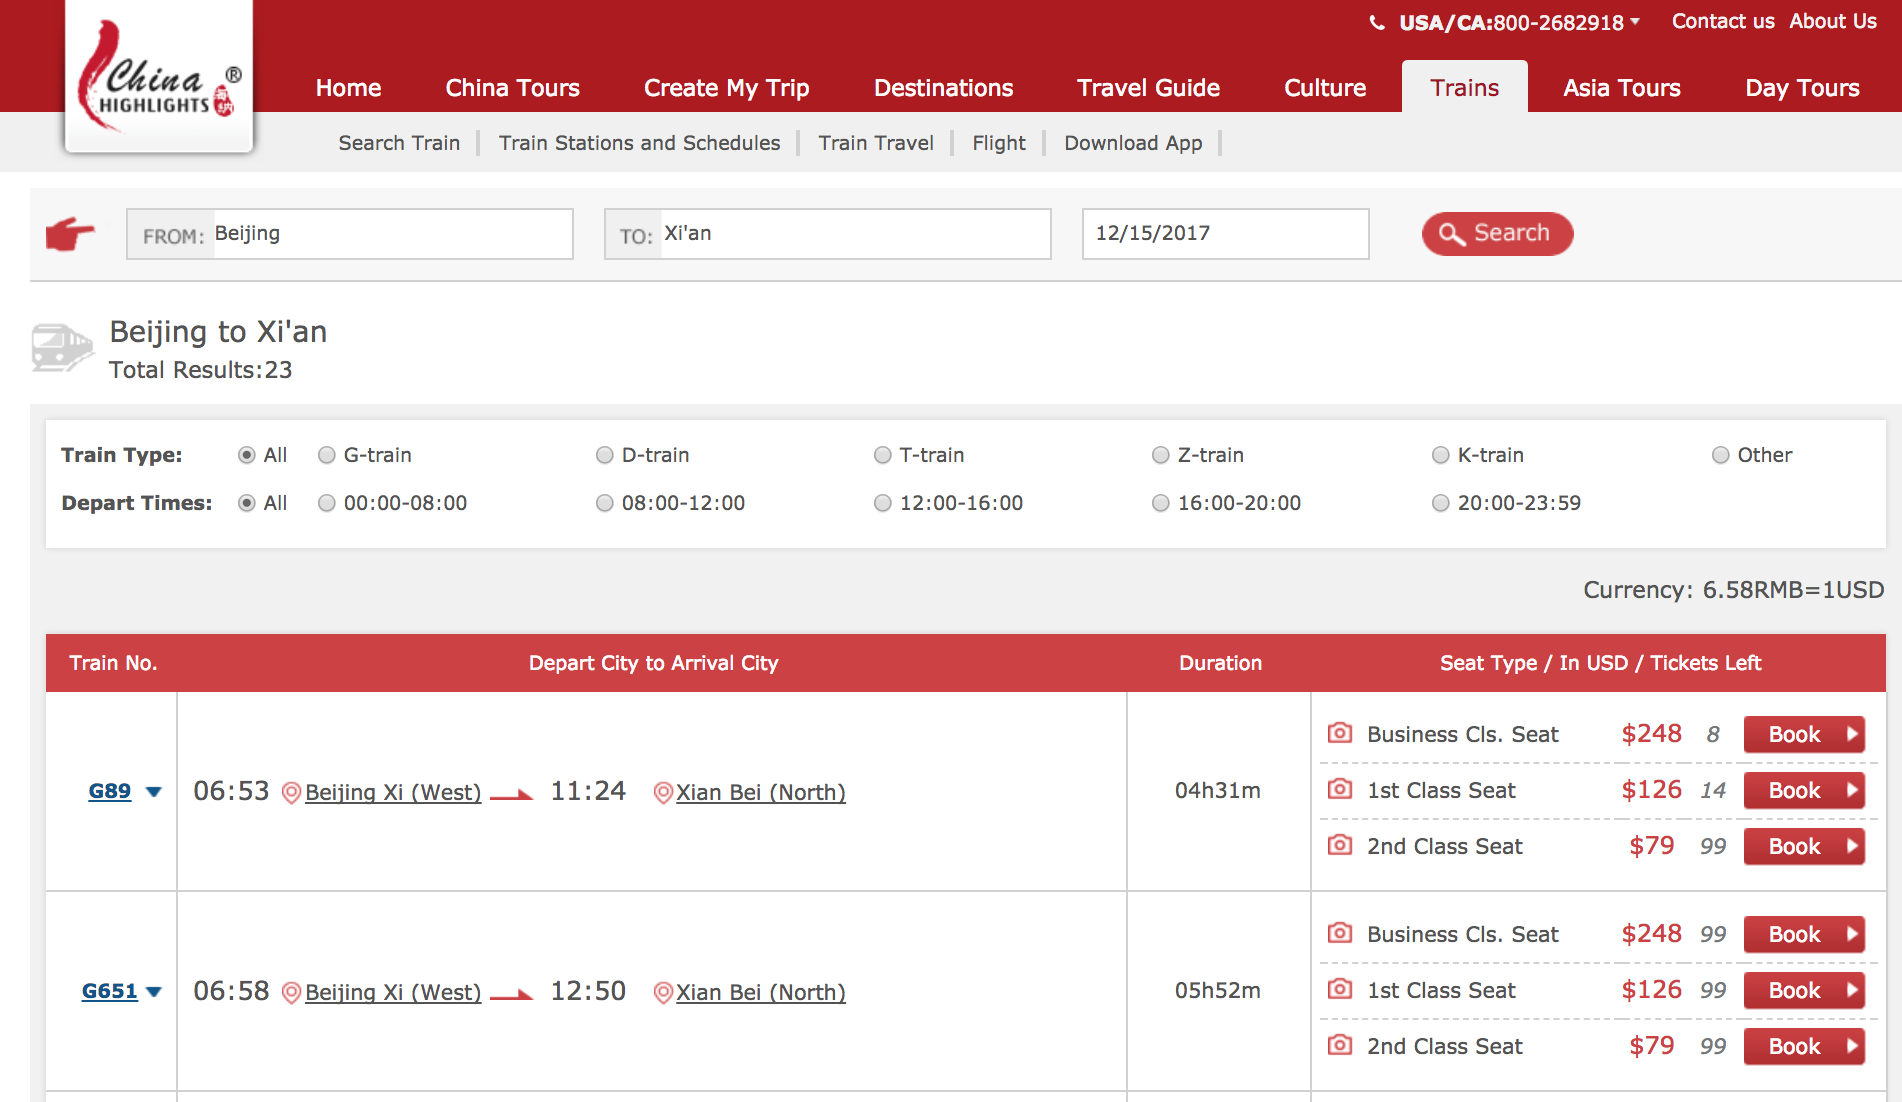Click Contact us link
1902x1102 pixels.
[x=1723, y=21]
